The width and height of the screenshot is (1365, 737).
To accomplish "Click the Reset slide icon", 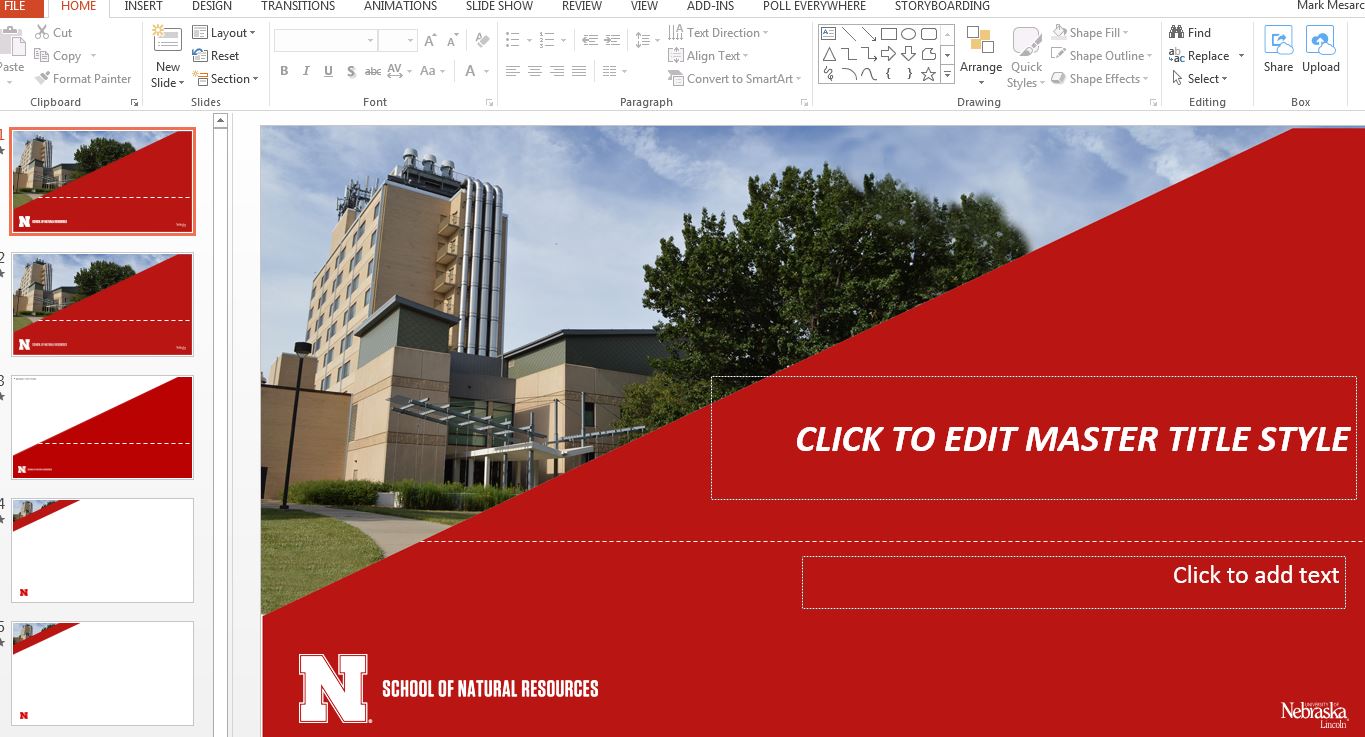I will click(216, 56).
